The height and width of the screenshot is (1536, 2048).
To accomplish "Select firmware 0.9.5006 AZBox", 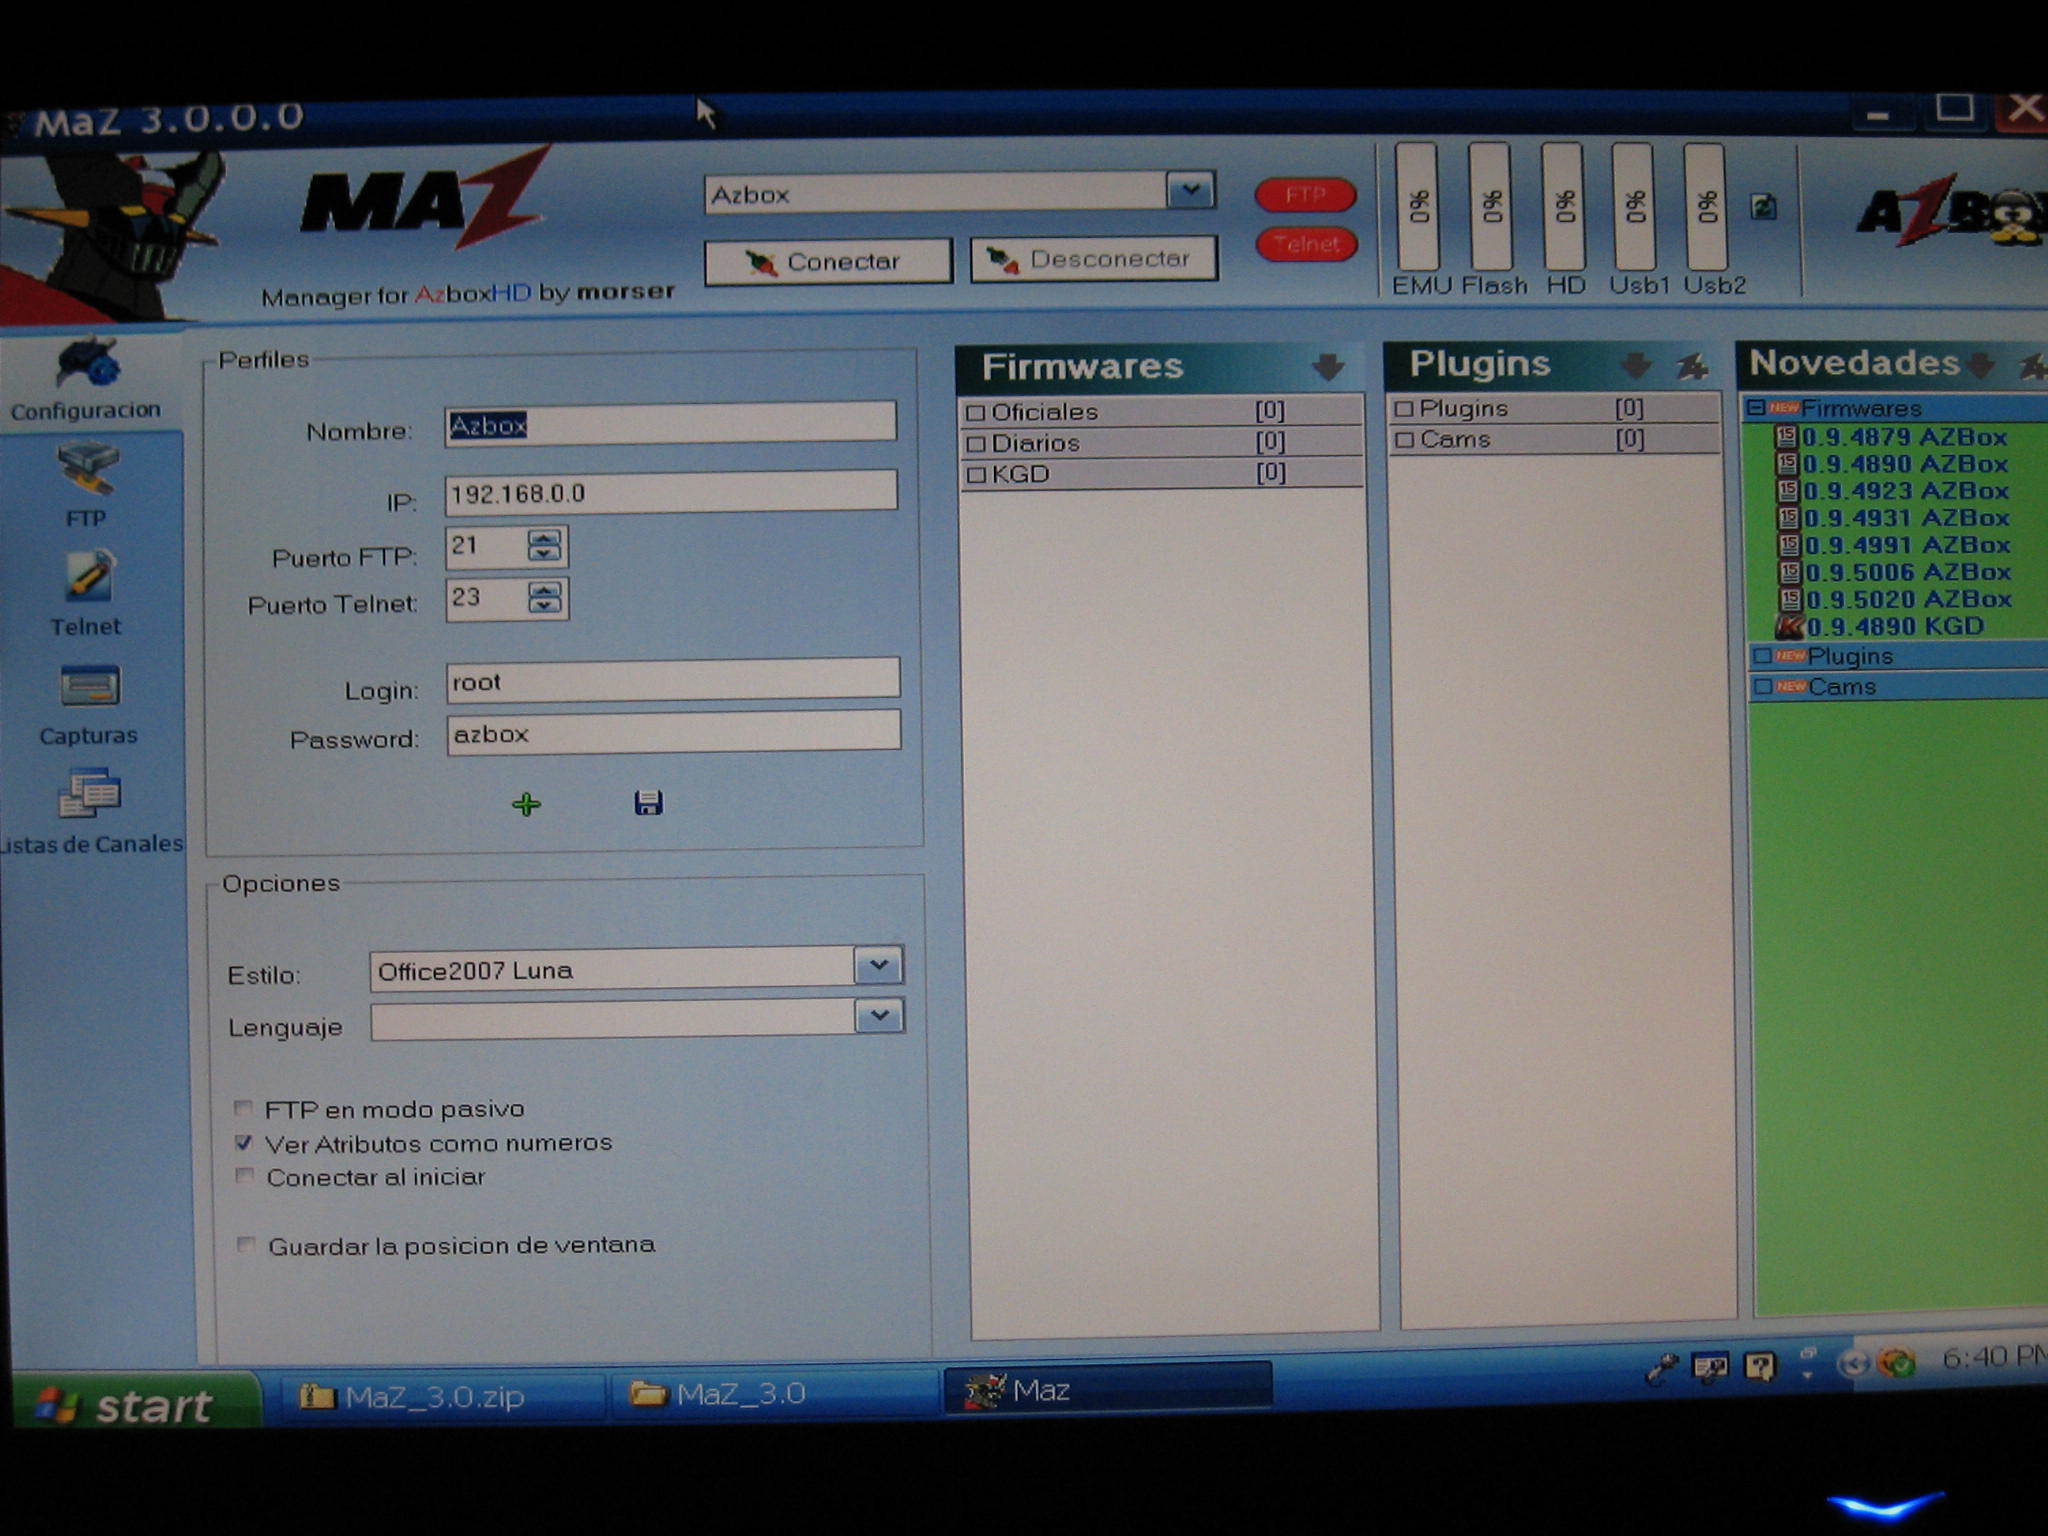I will [x=1892, y=572].
